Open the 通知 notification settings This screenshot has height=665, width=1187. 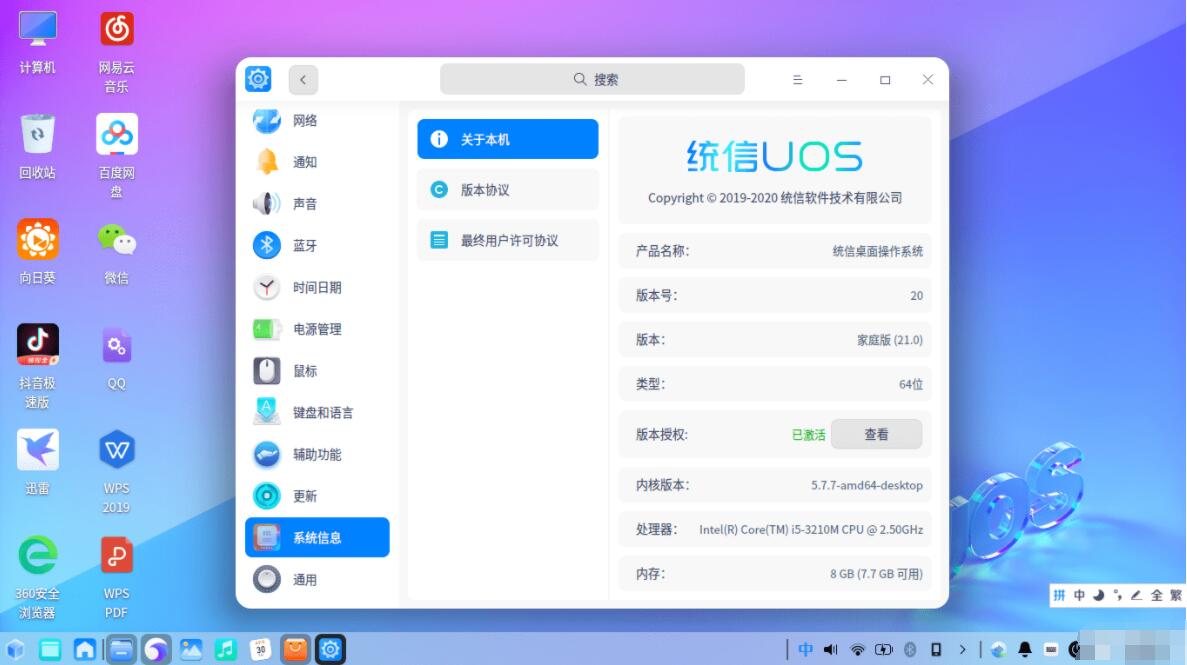tap(317, 162)
